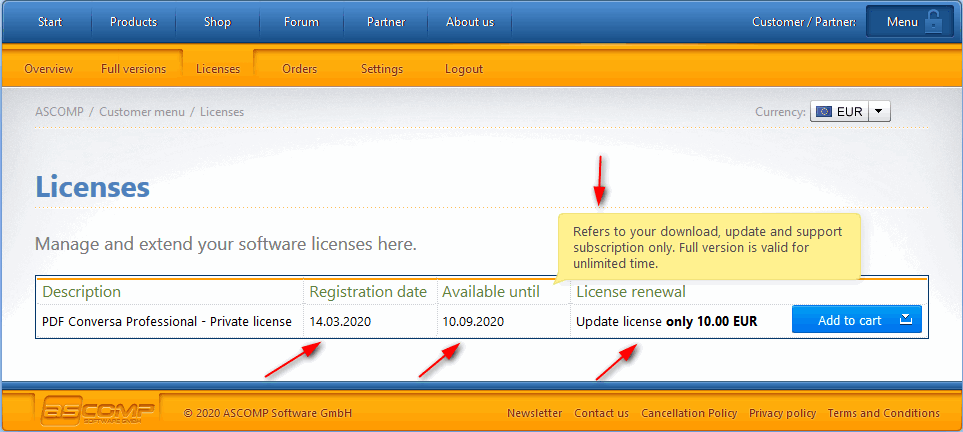963x432 pixels.
Task: Open the Terms and Conditions link
Action: coord(884,413)
